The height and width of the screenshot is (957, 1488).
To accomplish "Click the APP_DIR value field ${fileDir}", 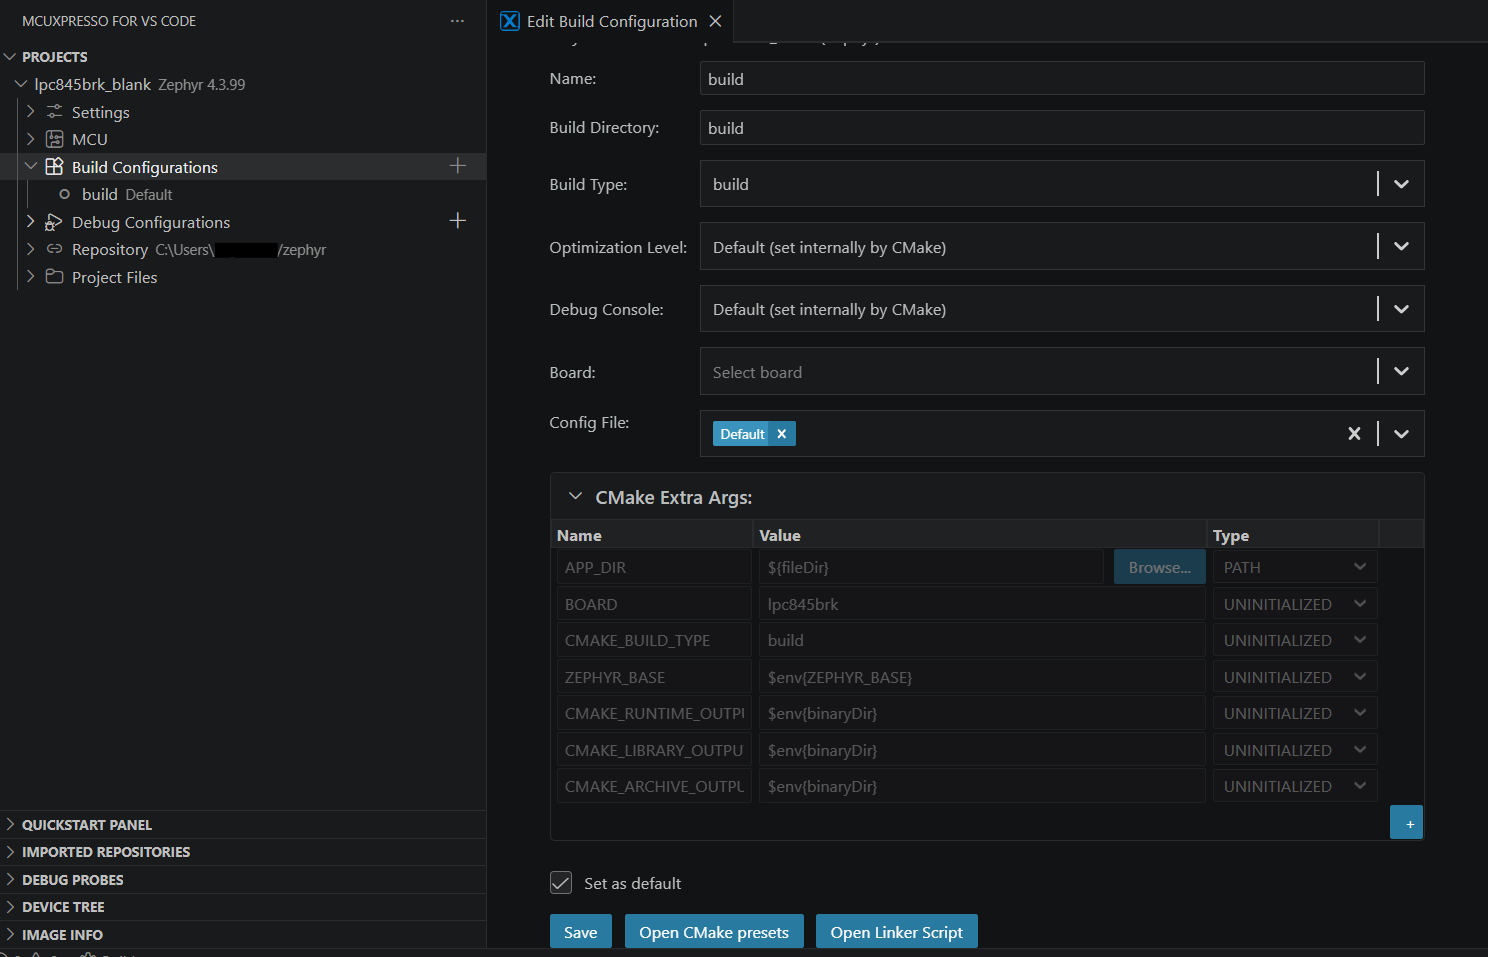I will (931, 567).
